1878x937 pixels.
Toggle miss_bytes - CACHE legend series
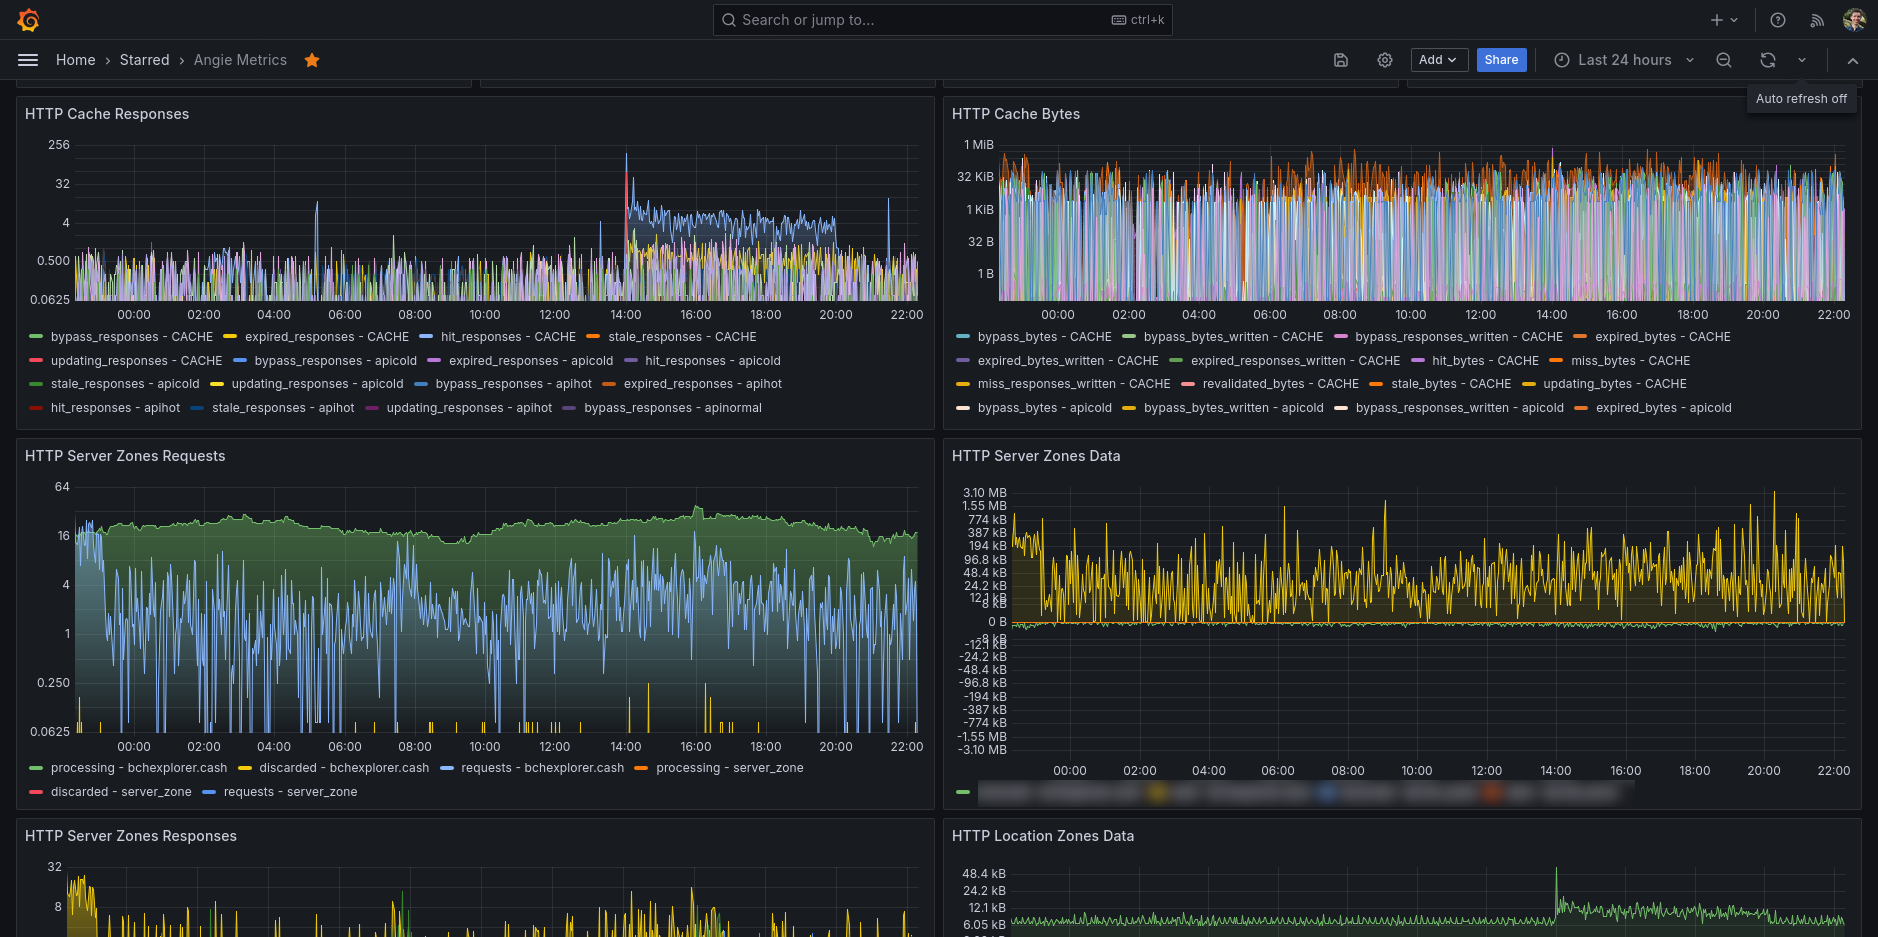point(1630,361)
